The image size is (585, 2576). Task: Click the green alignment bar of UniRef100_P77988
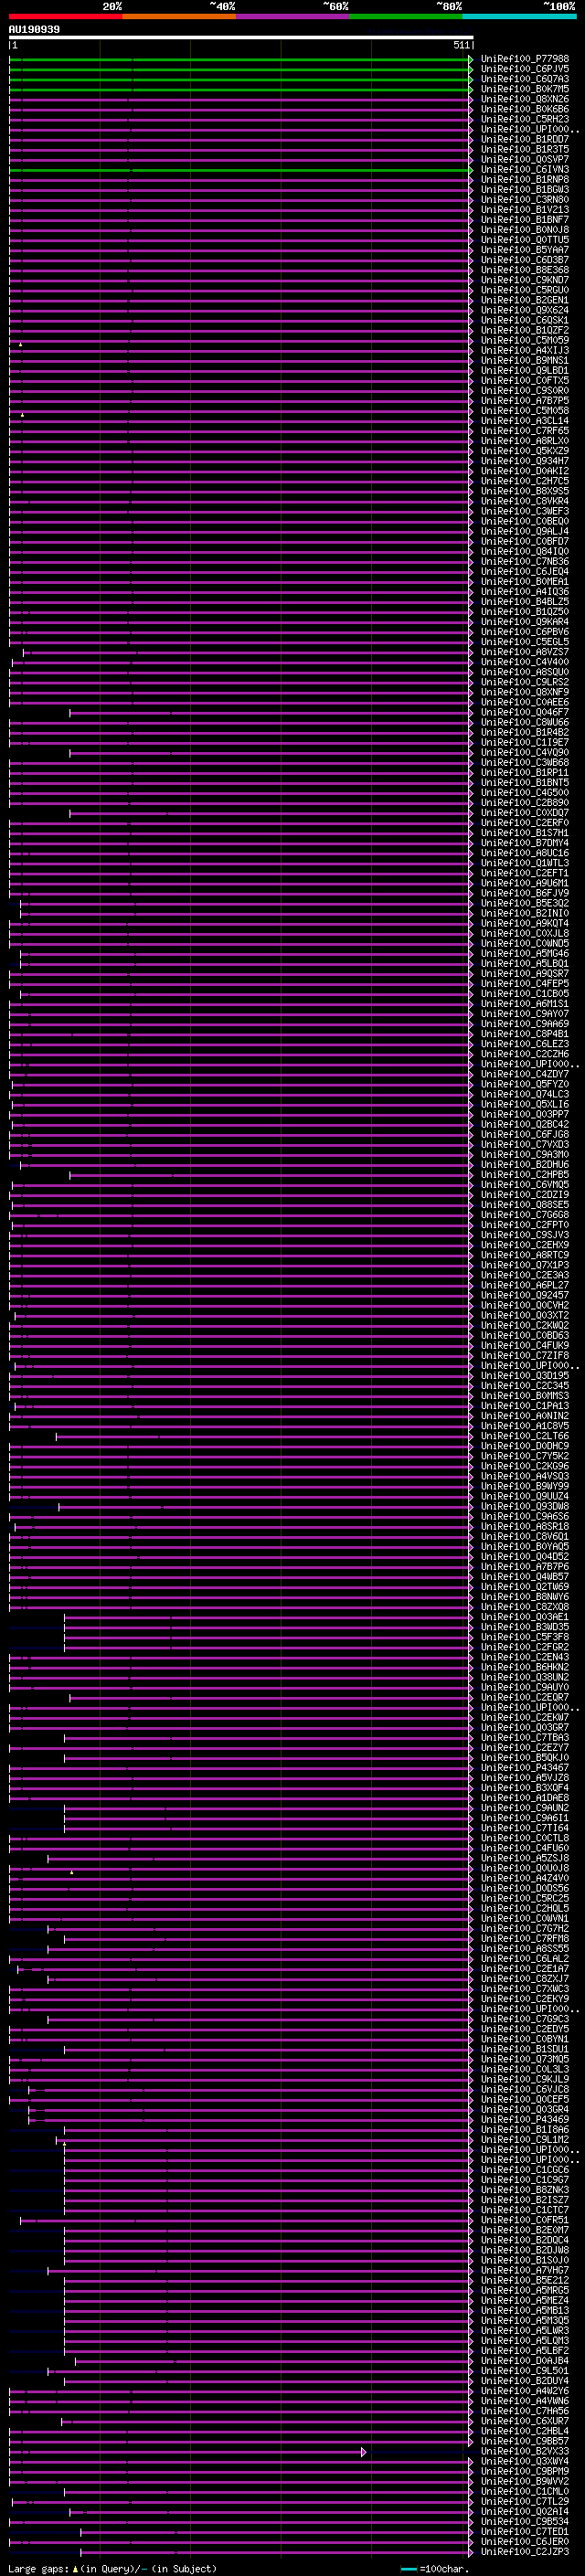240,59
